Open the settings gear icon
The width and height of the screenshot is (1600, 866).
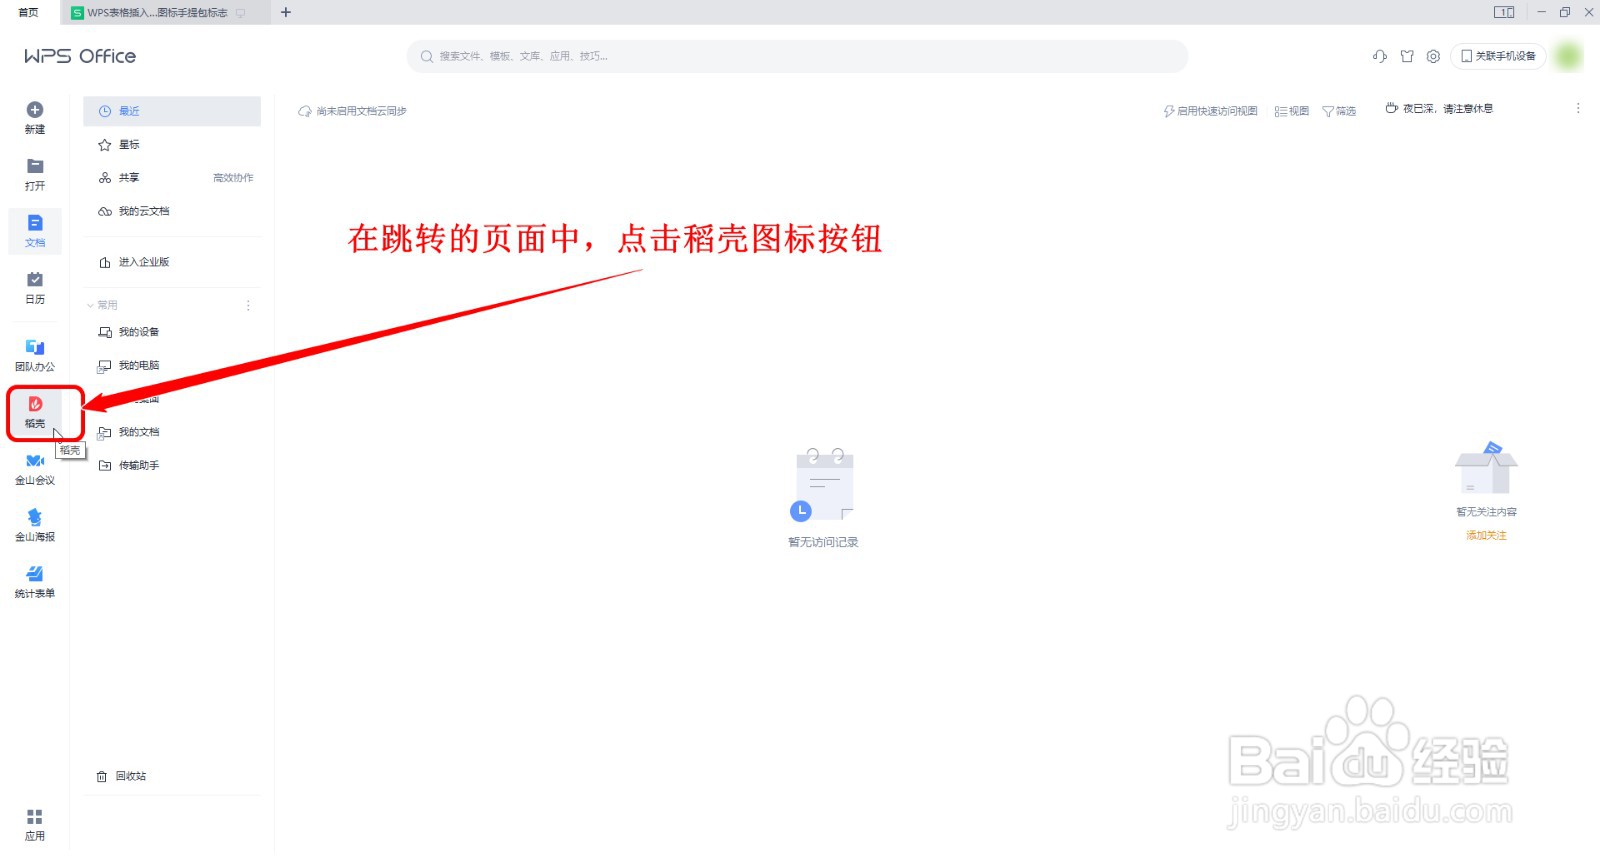[x=1433, y=56]
